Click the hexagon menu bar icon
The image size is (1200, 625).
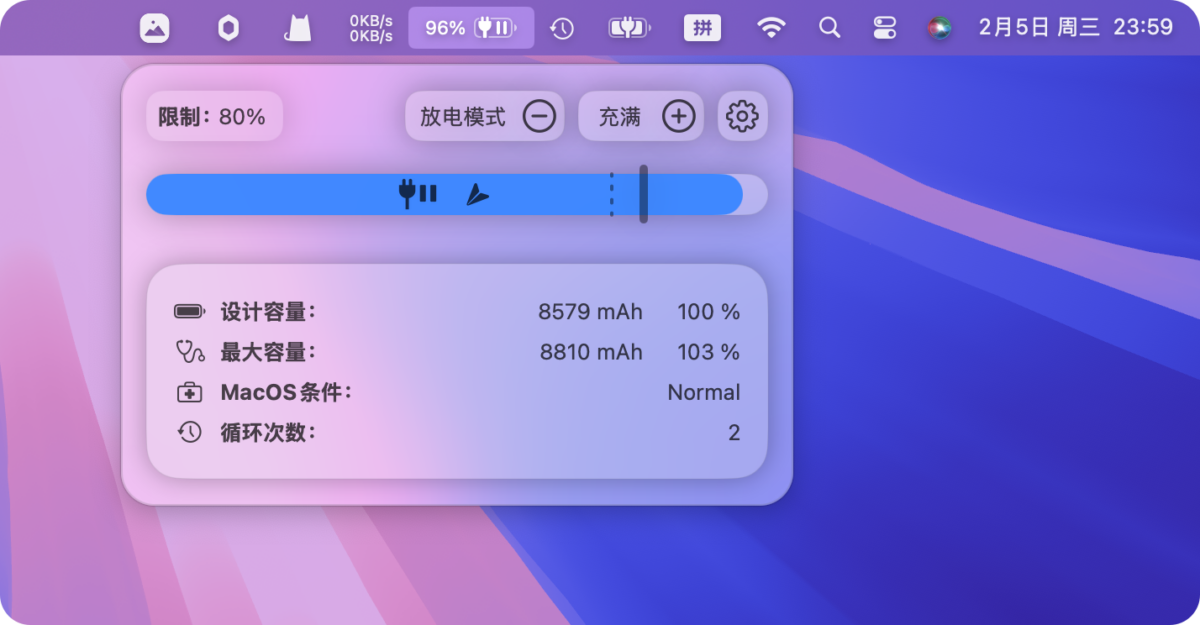(x=228, y=28)
